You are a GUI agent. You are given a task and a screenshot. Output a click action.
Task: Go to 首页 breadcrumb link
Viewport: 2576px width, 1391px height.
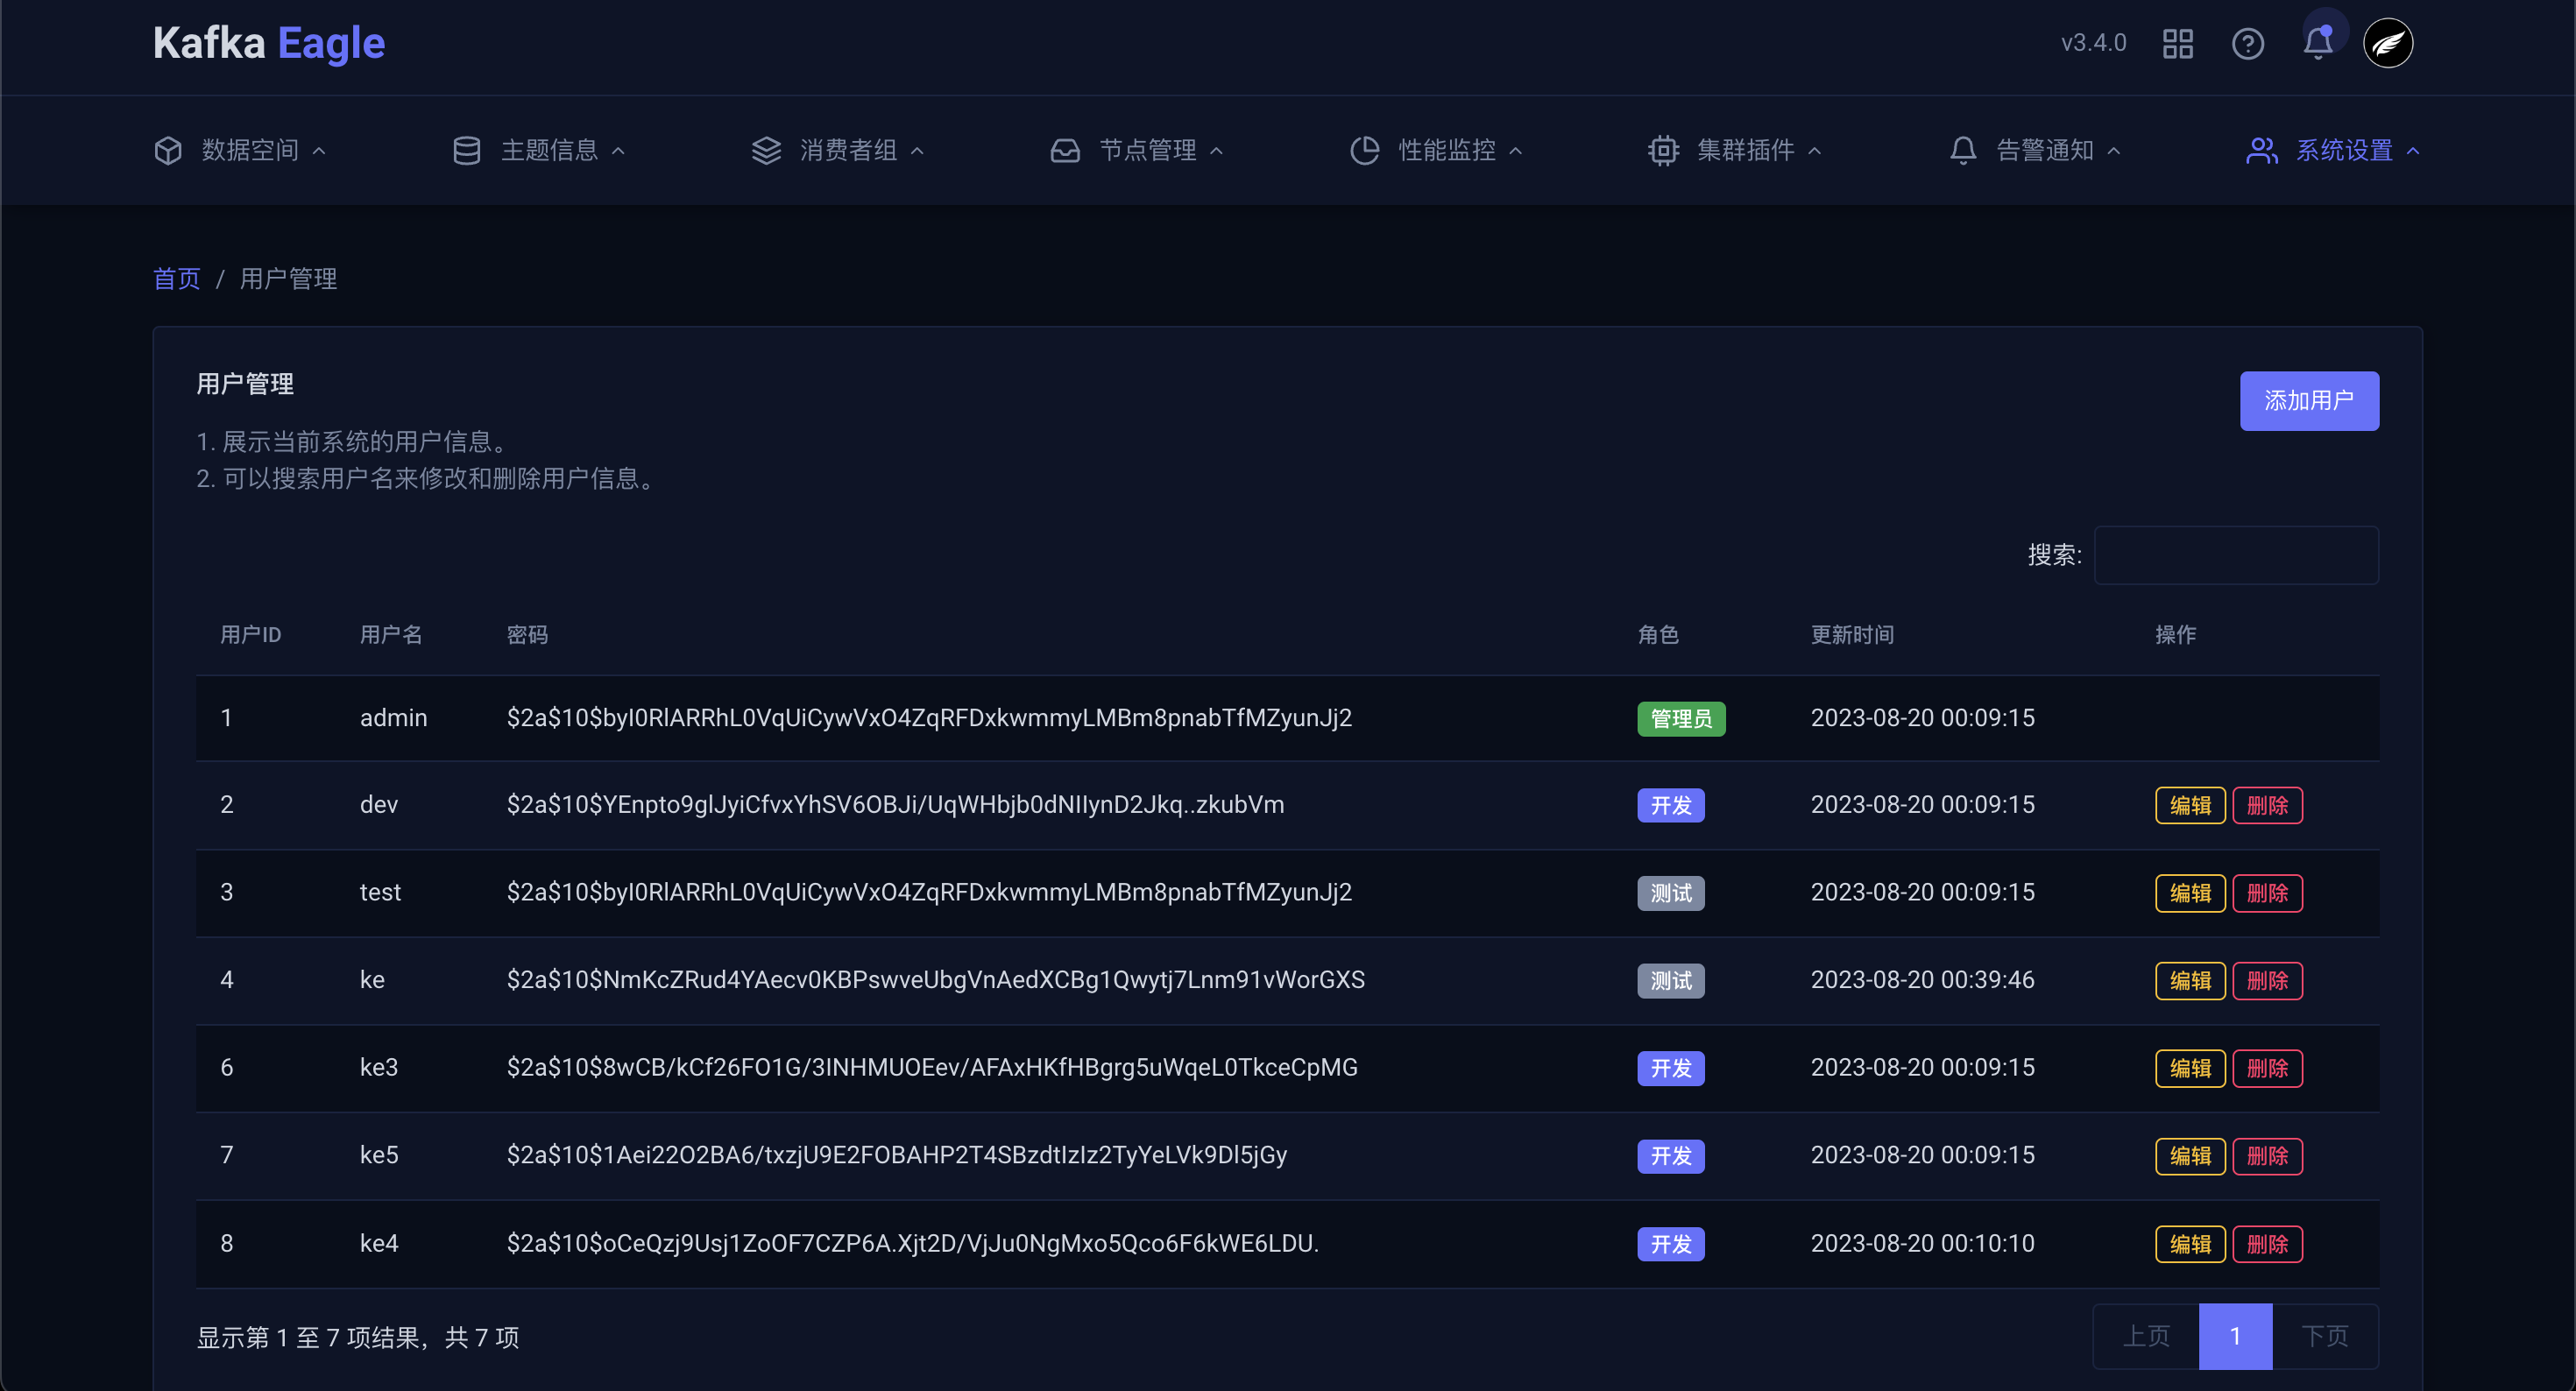click(x=177, y=279)
